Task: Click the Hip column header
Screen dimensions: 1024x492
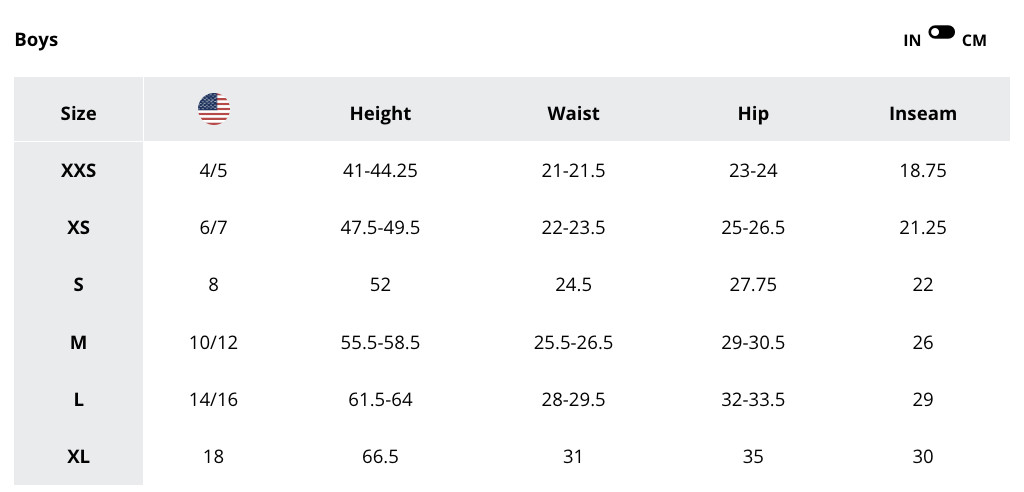Action: [753, 113]
